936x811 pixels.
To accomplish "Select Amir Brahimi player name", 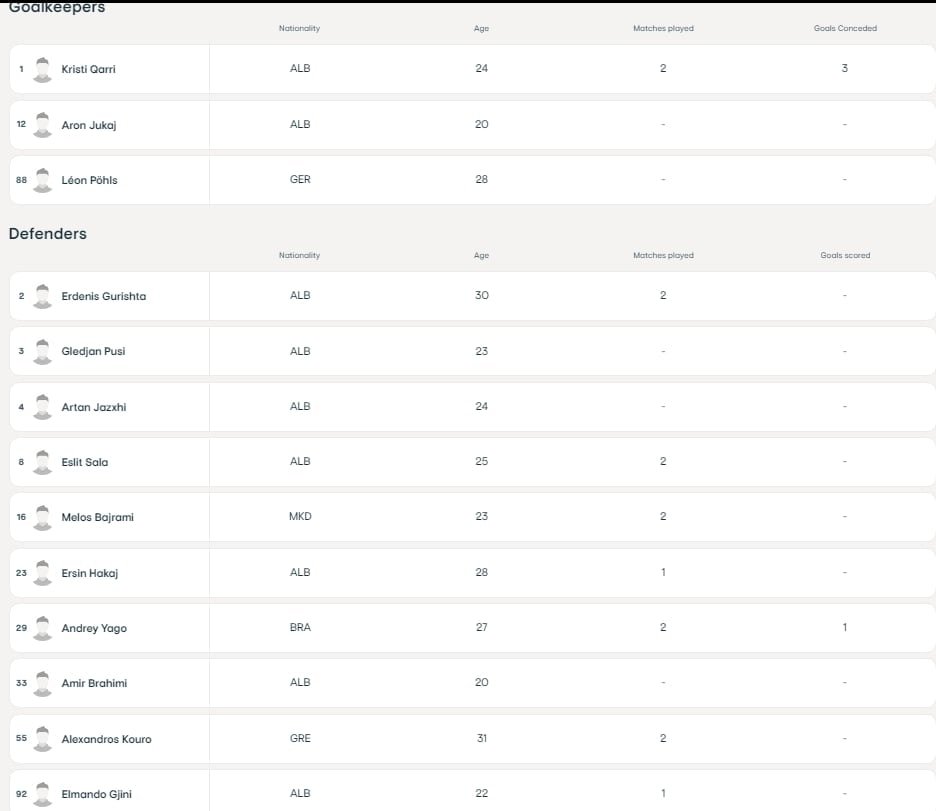I will point(94,683).
